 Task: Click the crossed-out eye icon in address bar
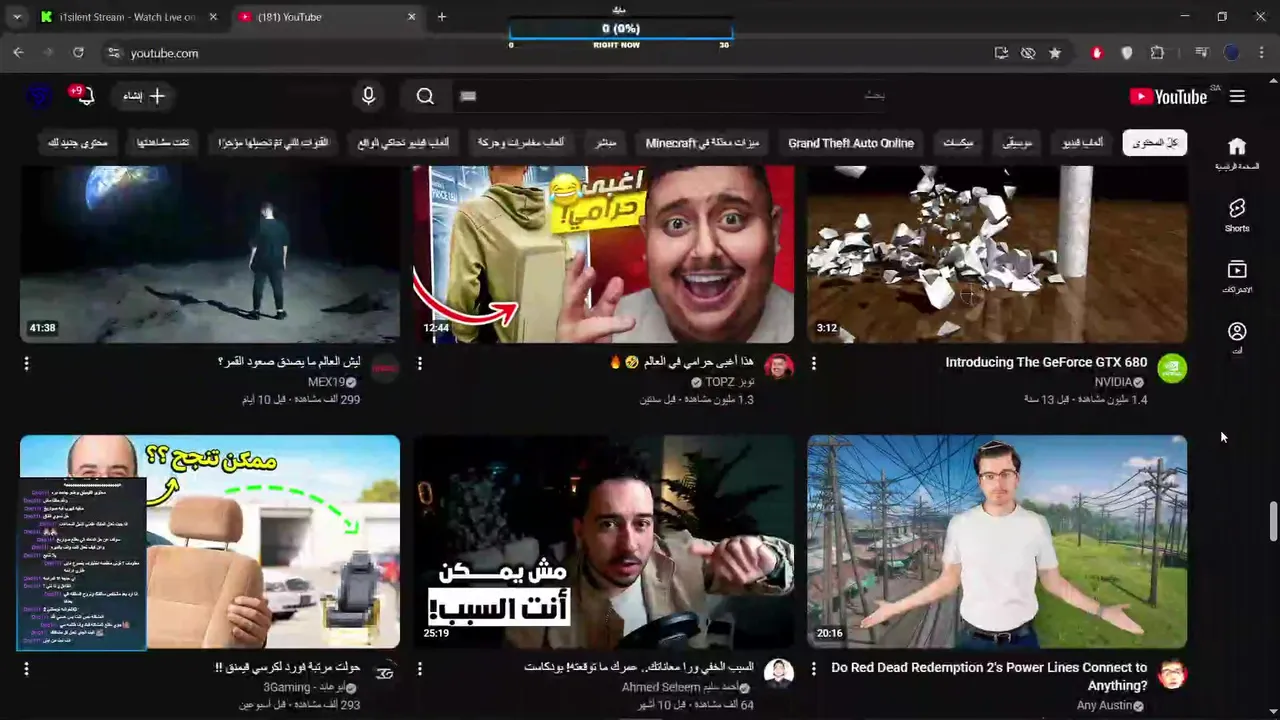coord(1028,53)
